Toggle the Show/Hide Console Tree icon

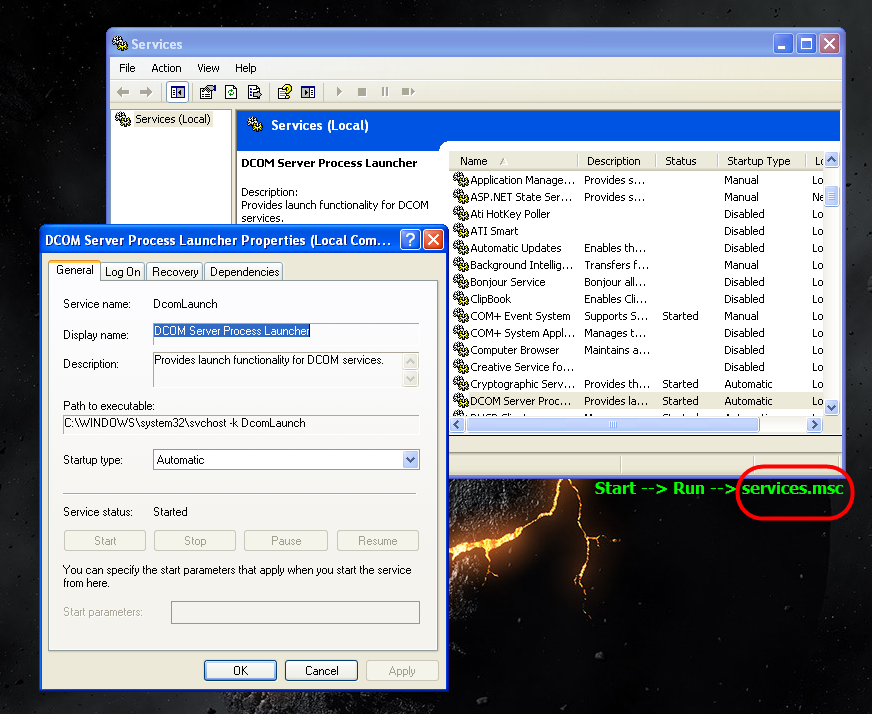(177, 92)
